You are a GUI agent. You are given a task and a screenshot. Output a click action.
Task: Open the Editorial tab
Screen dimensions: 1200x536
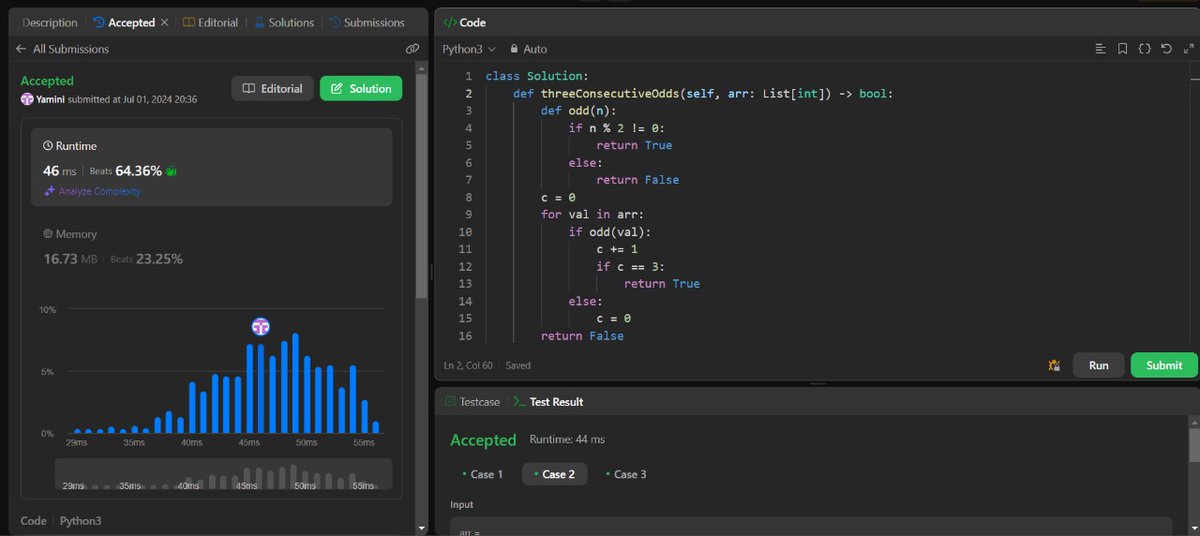211,22
